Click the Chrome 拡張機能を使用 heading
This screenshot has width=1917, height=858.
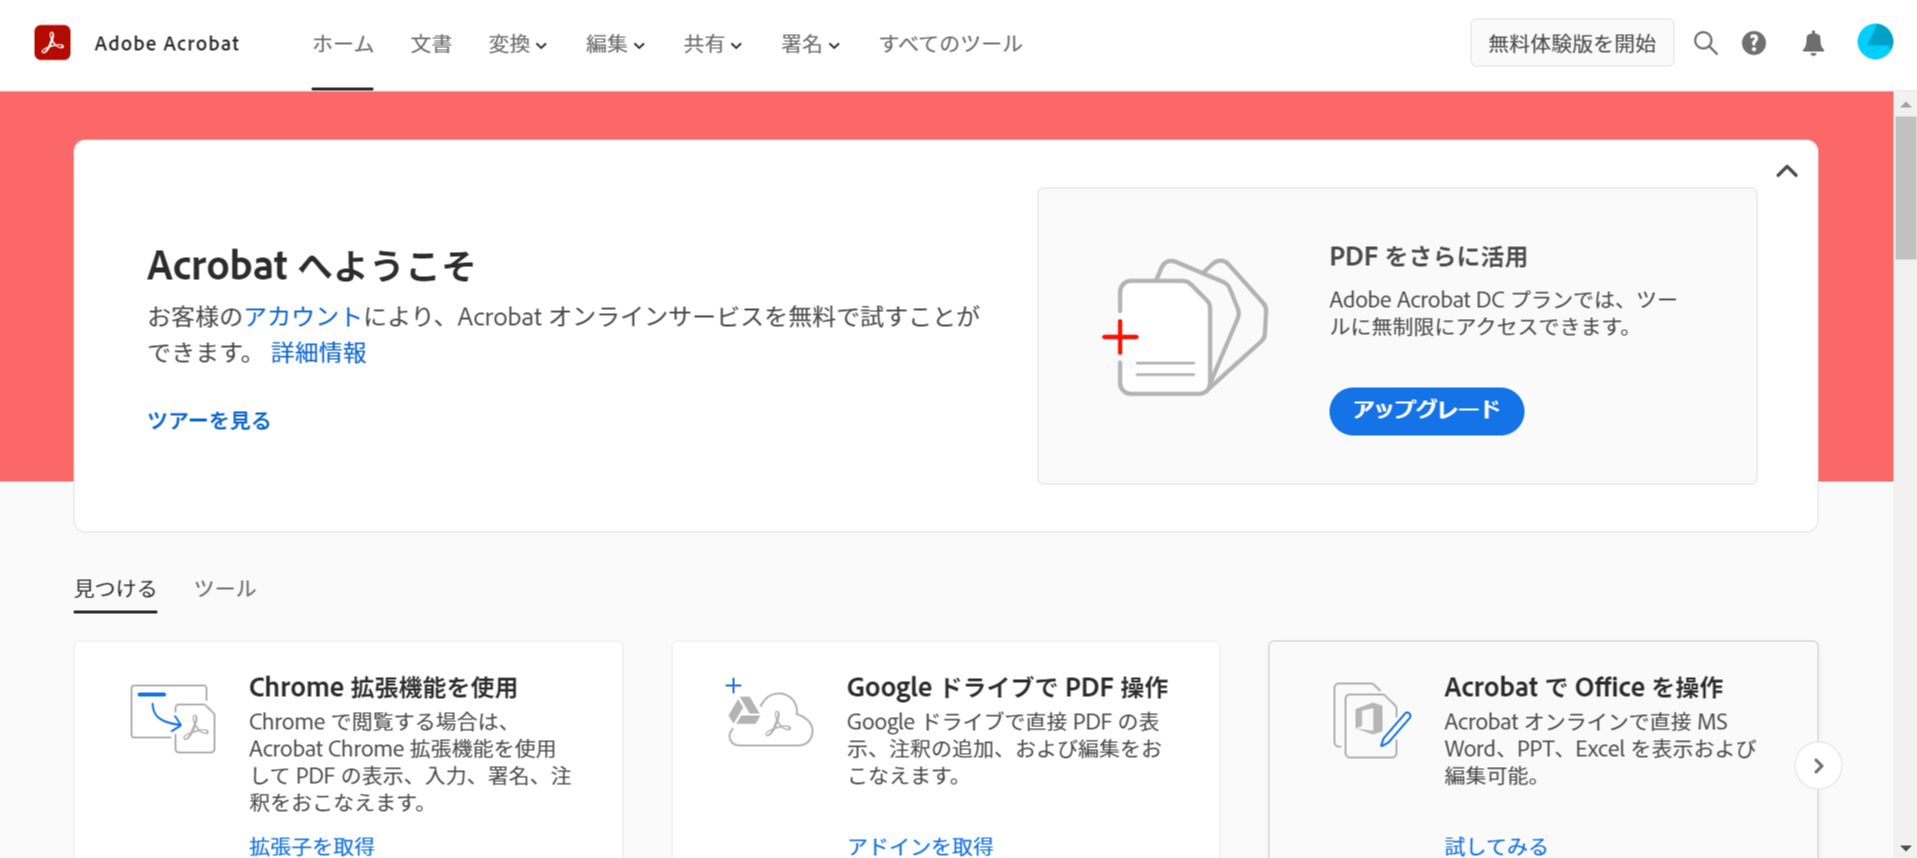pos(383,687)
